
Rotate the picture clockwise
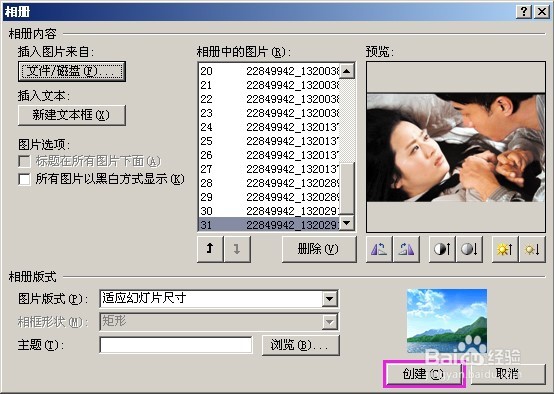(406, 249)
